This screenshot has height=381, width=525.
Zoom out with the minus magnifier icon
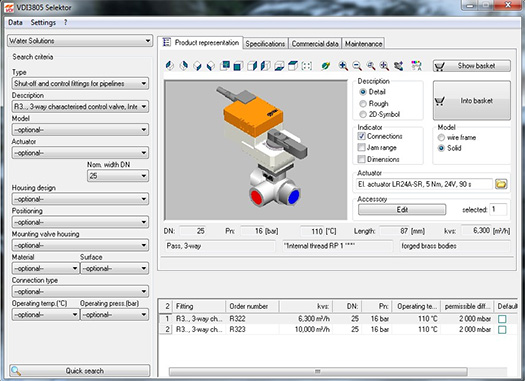coord(357,66)
